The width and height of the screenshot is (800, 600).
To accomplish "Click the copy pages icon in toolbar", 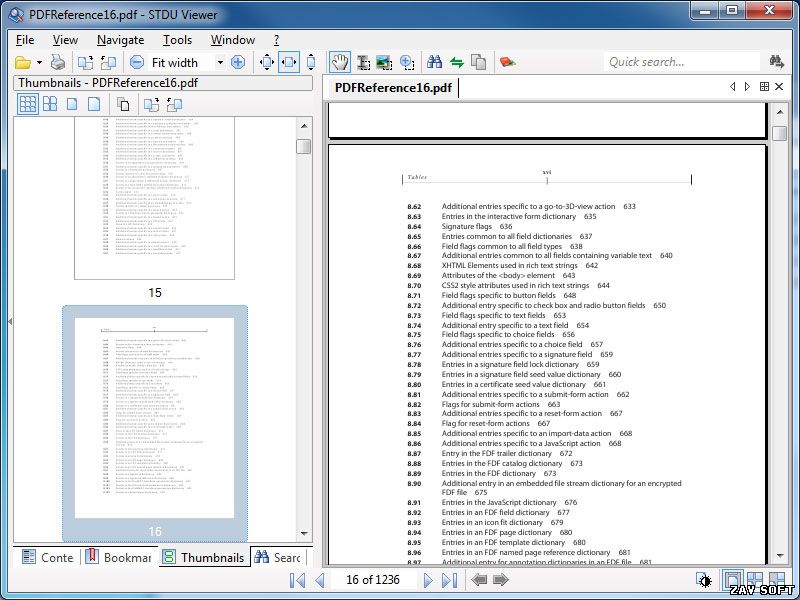I will [x=478, y=62].
